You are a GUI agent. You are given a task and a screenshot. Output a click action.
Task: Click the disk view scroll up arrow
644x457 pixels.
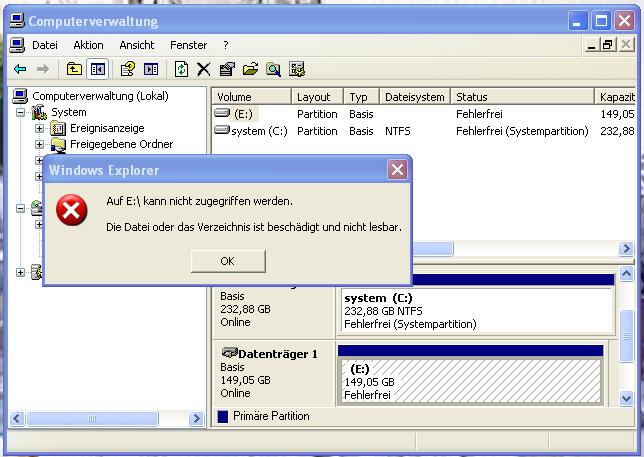626,273
